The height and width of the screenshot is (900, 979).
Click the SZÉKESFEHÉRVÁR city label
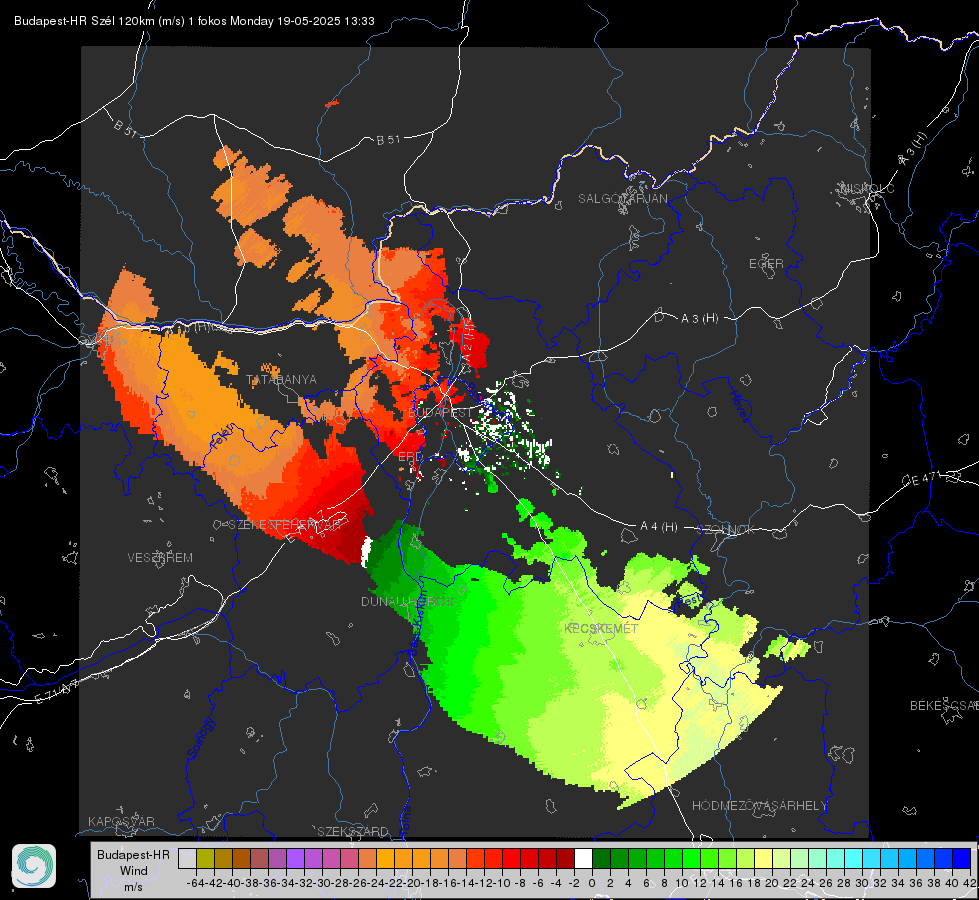(285, 525)
